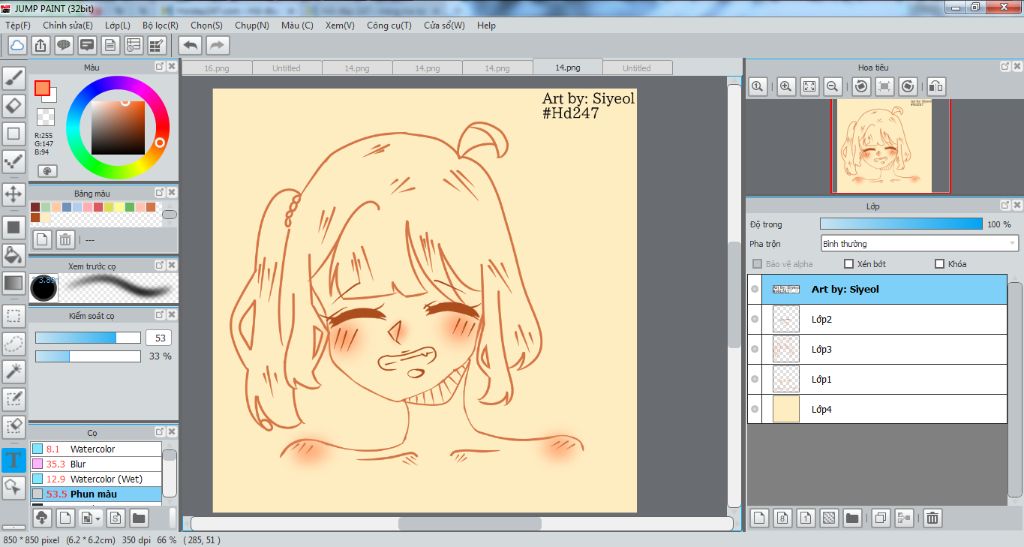Undock the Bảng màu palette panel
Screen dimensions: 1024x547
[159, 193]
